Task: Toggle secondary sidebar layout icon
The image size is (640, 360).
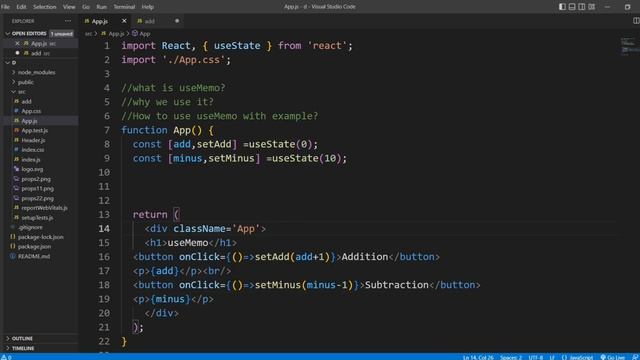Action: pyautogui.click(x=582, y=7)
